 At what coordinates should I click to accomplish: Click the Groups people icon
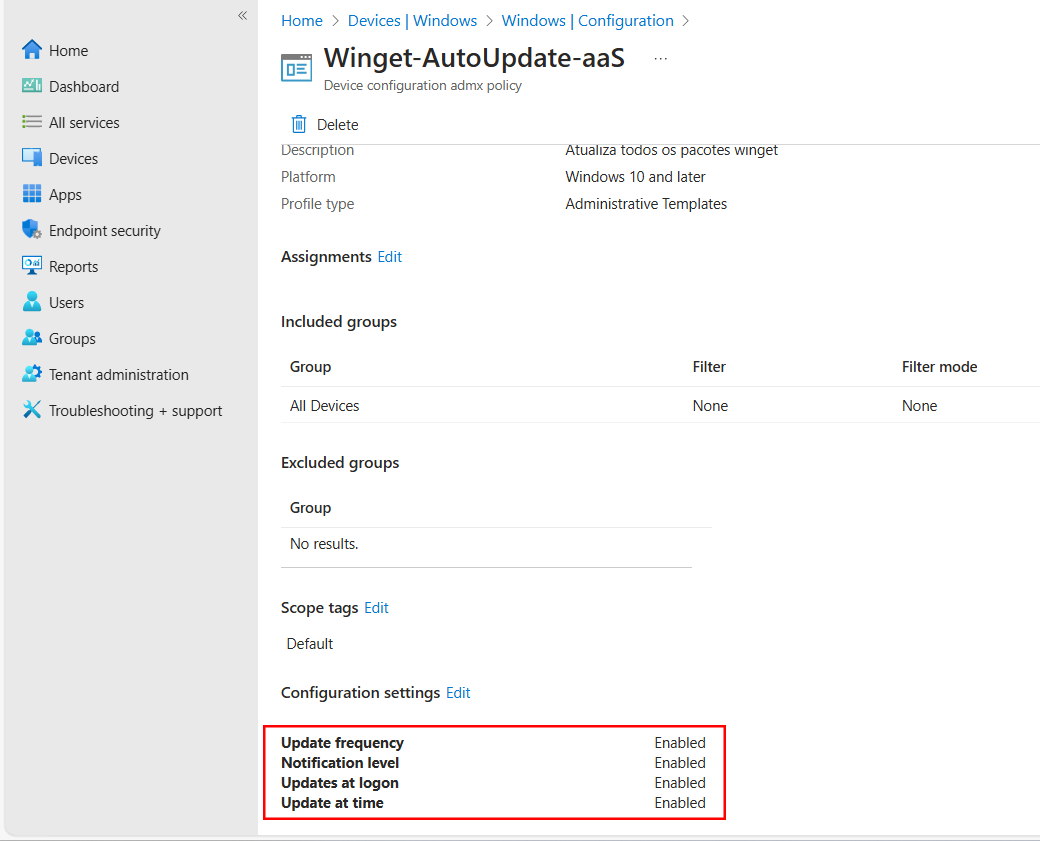pos(32,338)
